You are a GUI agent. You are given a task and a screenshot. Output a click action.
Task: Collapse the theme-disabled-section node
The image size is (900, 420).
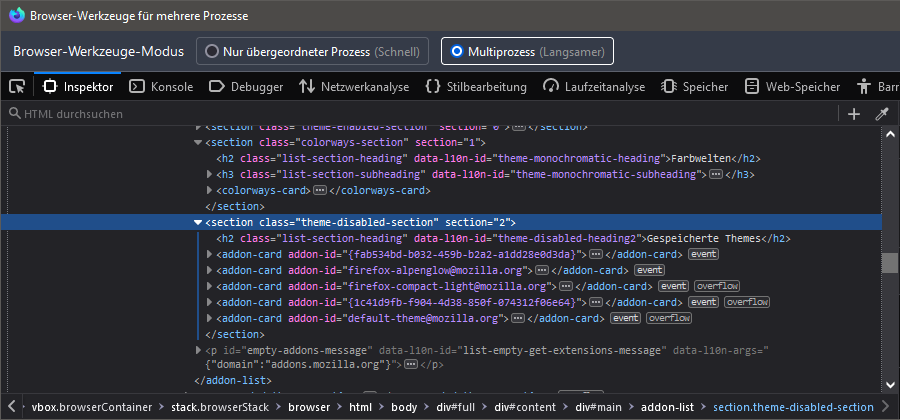click(x=198, y=222)
